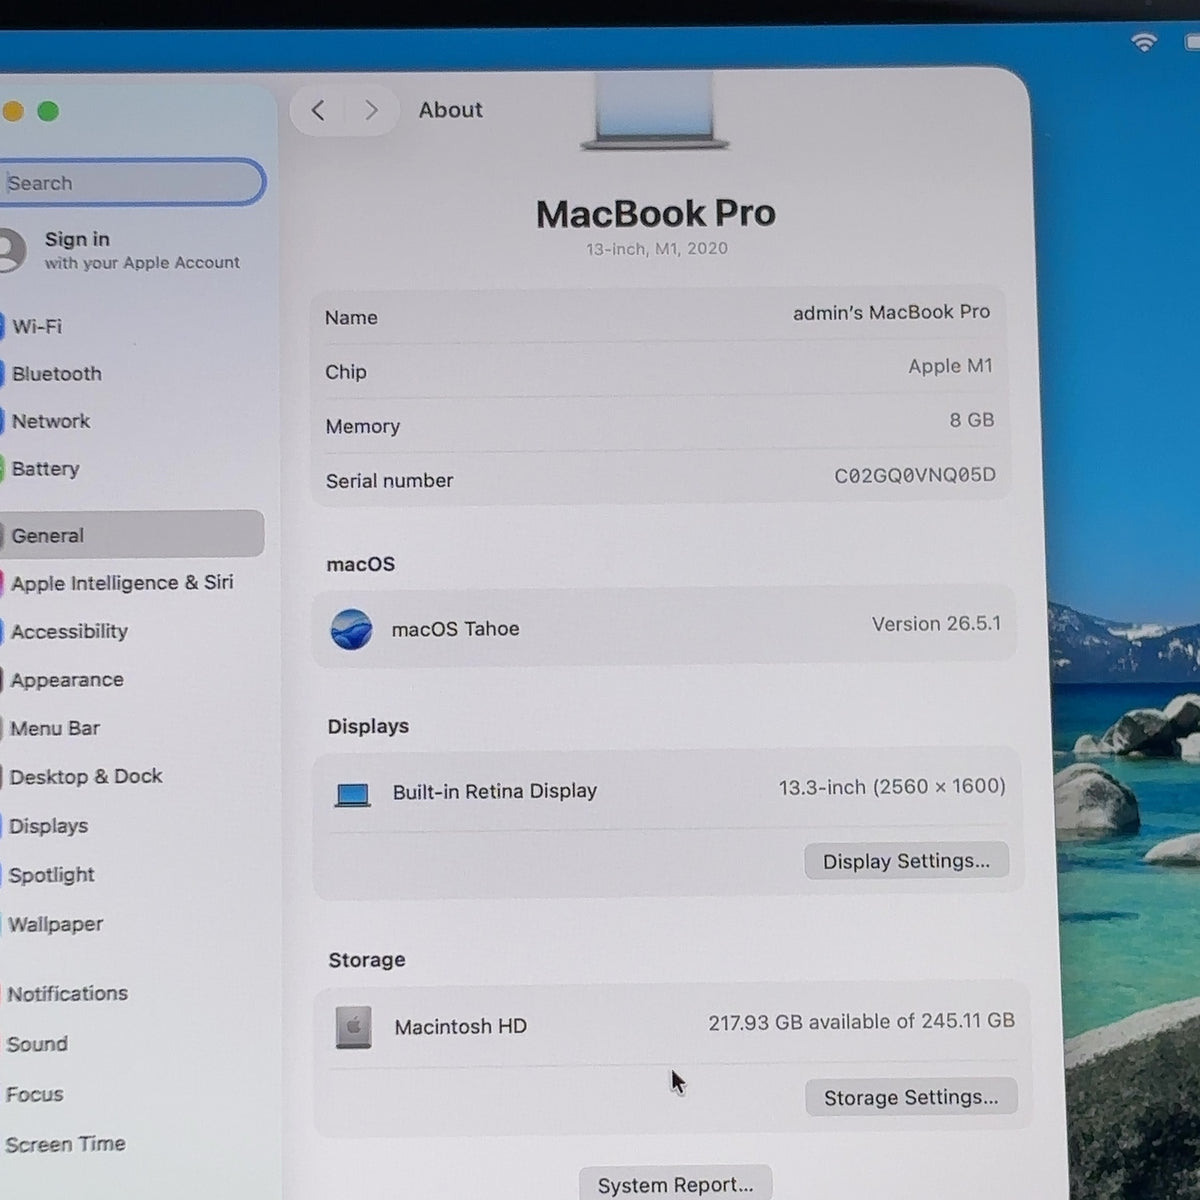
Task: Click the '13-inch, M1, 2020' model subtitle
Action: (x=657, y=249)
